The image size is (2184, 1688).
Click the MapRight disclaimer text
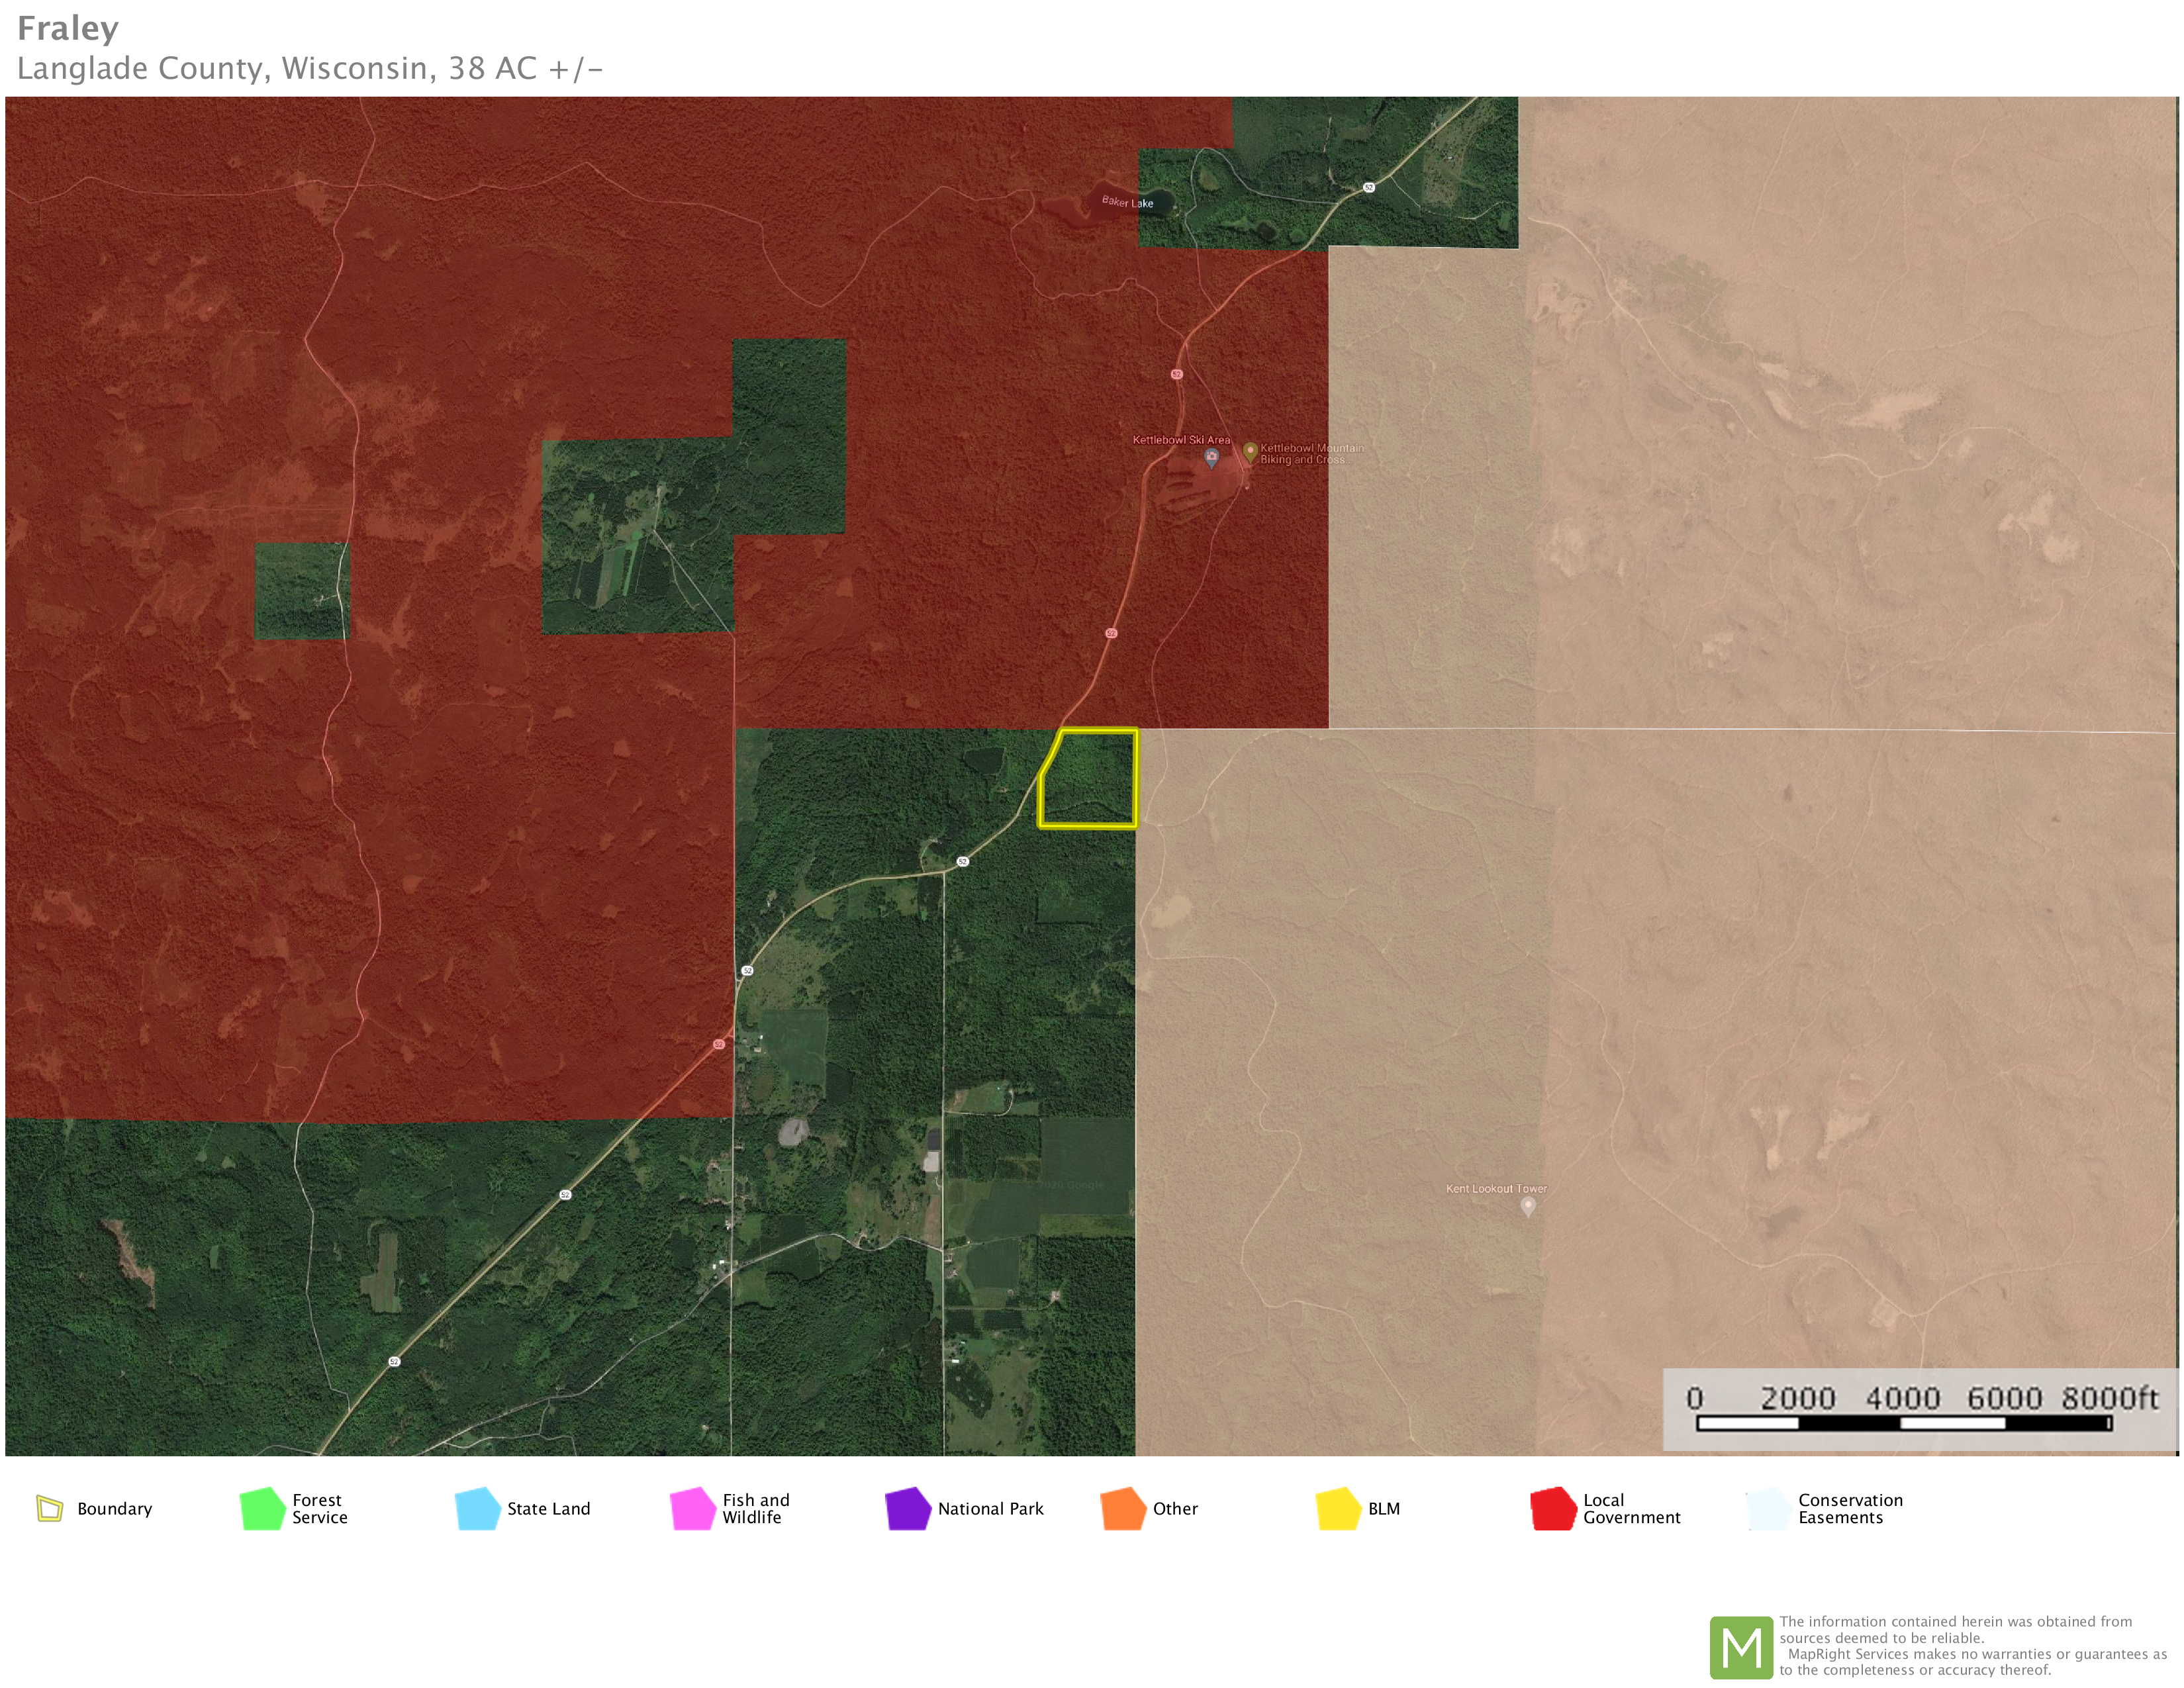click(x=1971, y=1646)
